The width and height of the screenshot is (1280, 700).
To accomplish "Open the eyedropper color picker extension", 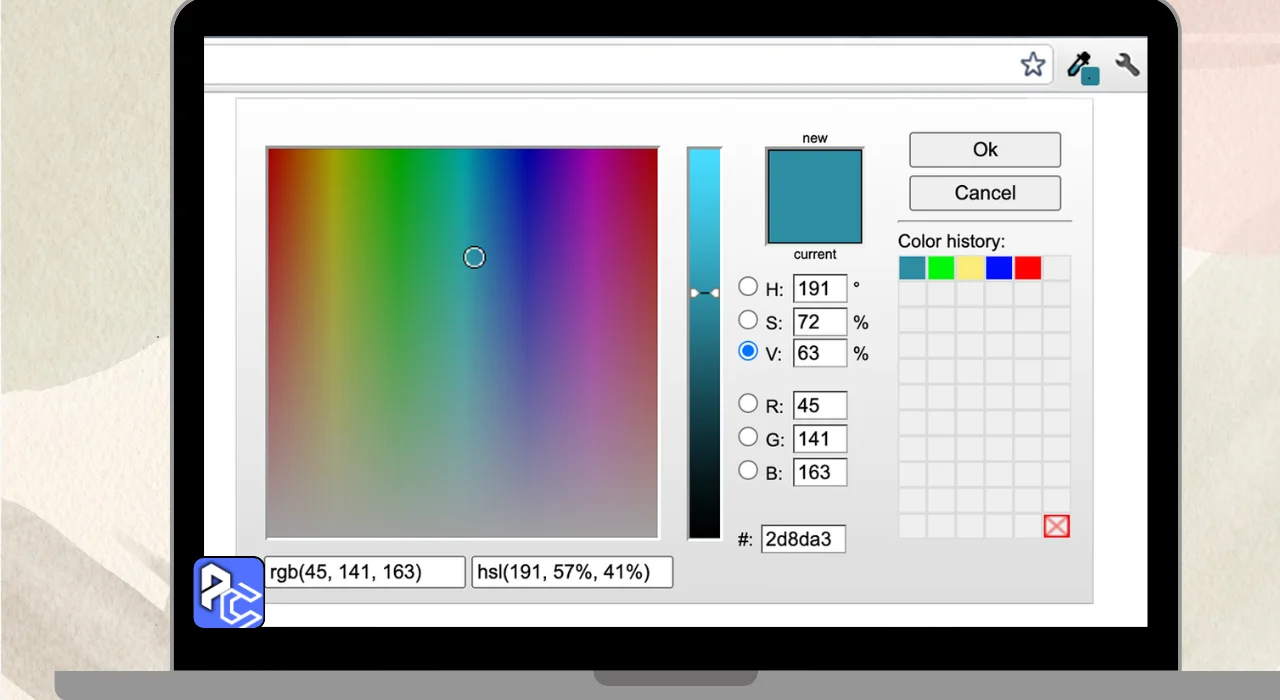I will point(1082,67).
